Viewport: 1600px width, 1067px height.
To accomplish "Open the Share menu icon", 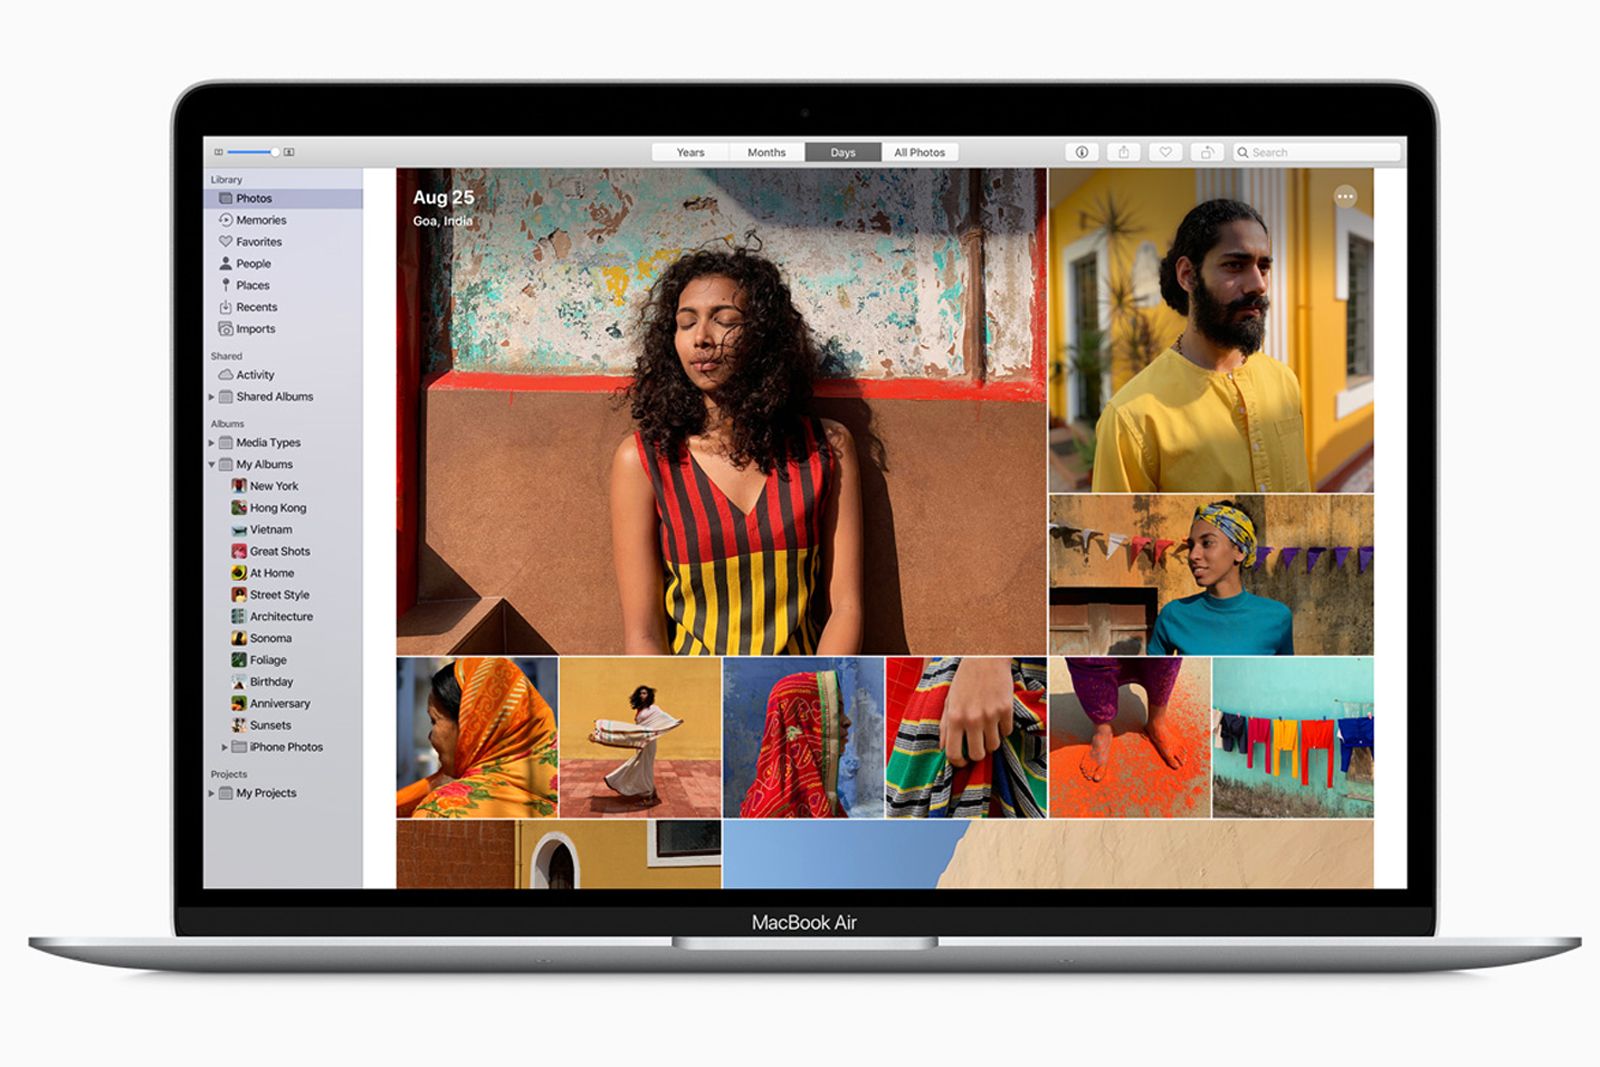I will [x=1123, y=152].
